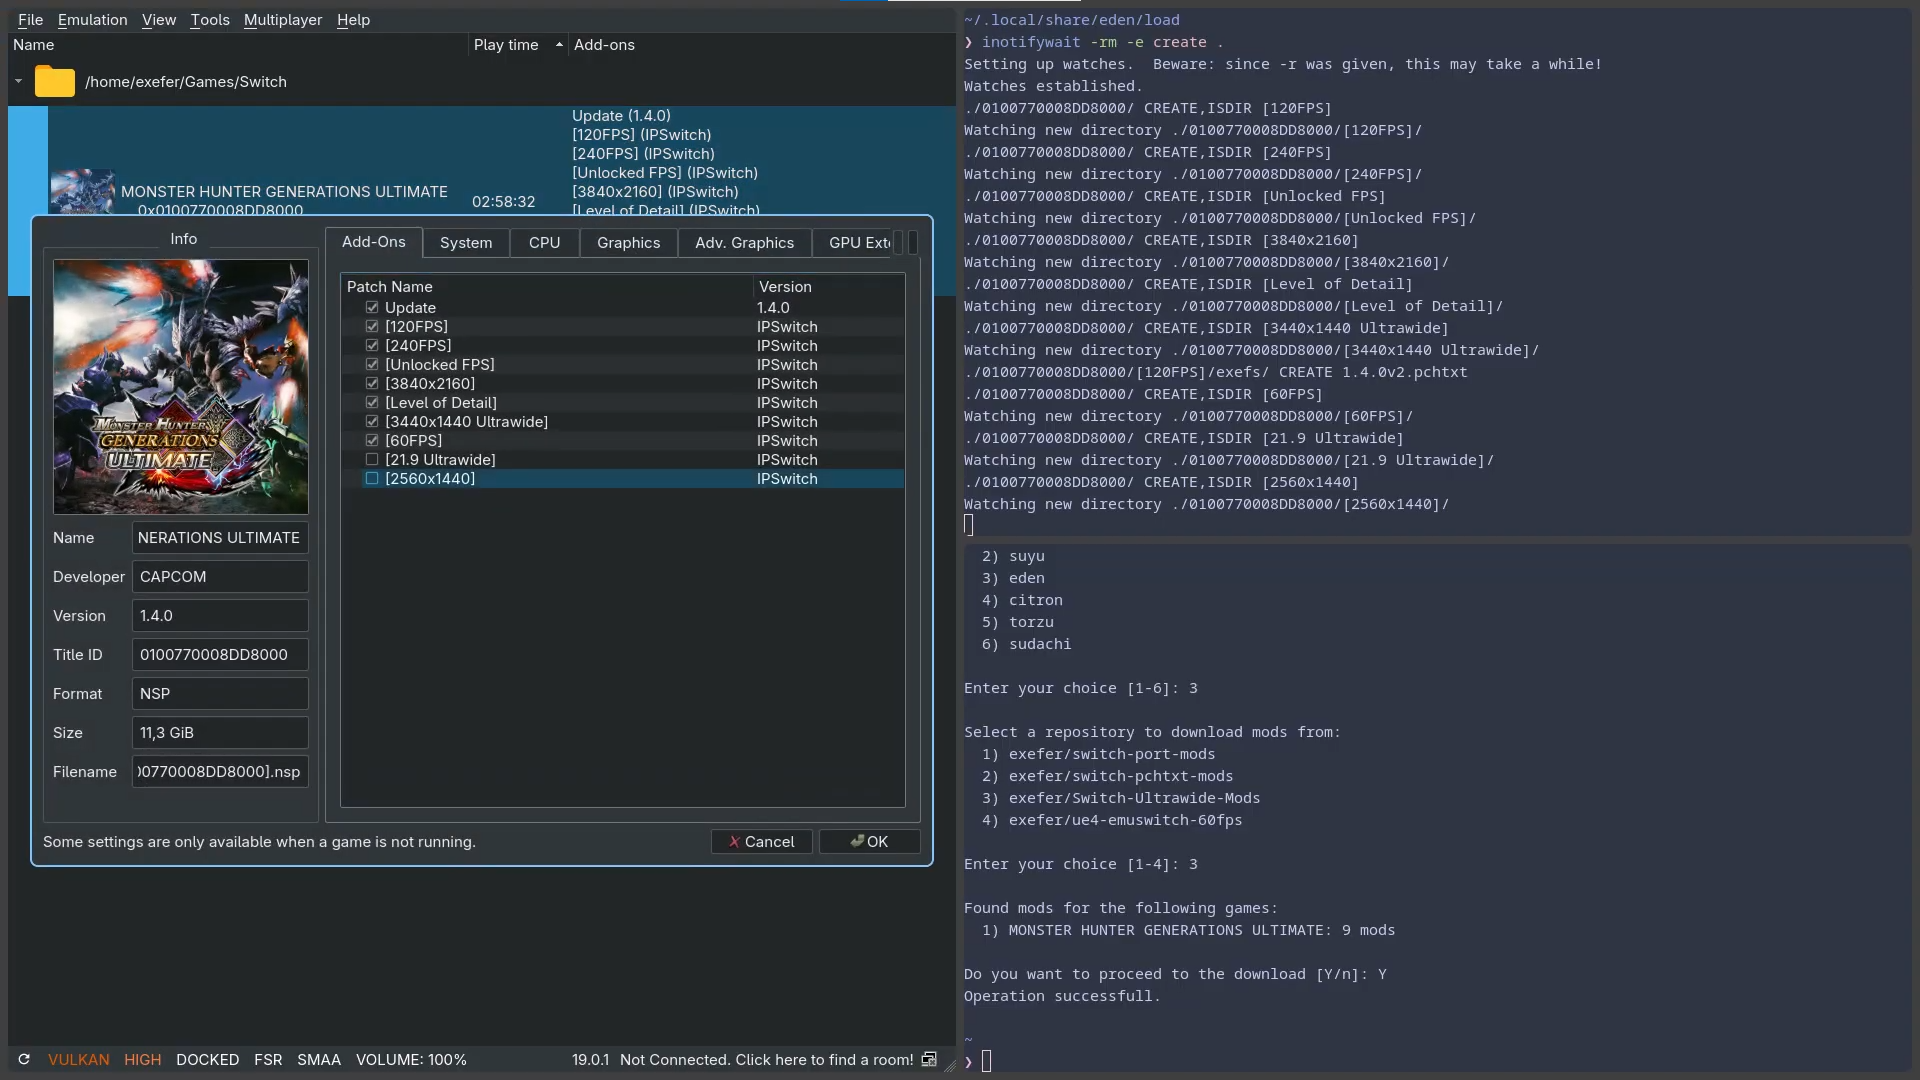
Task: Collapse the /home/exefer/Games/Switch folder tree
Action: pyautogui.click(x=18, y=82)
